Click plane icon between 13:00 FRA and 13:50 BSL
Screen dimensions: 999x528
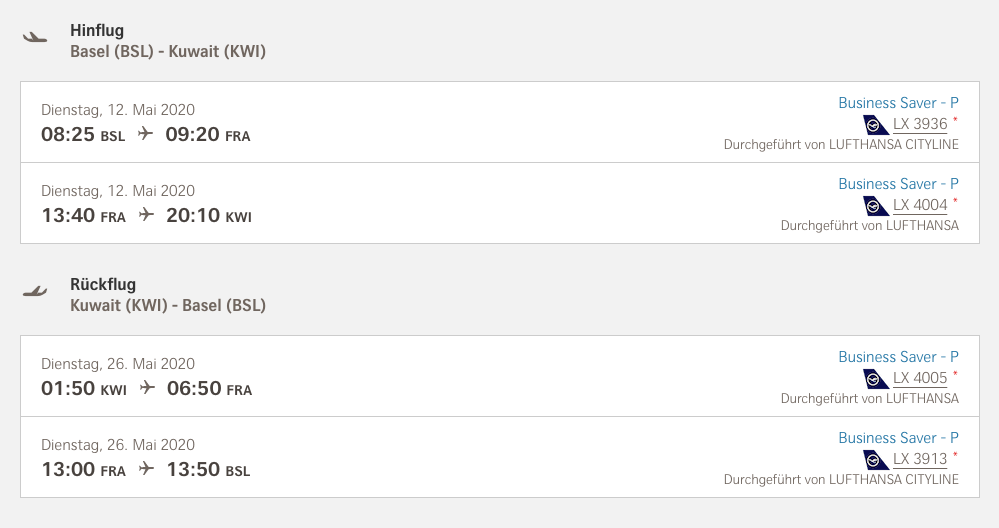coord(146,469)
